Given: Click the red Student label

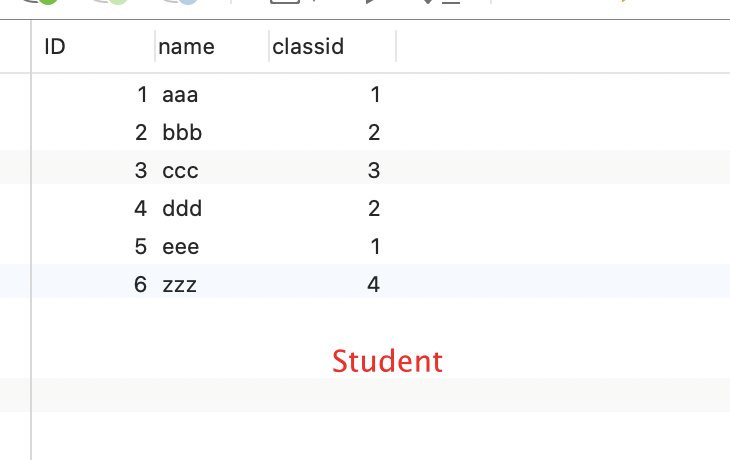Looking at the screenshot, I should click(387, 360).
